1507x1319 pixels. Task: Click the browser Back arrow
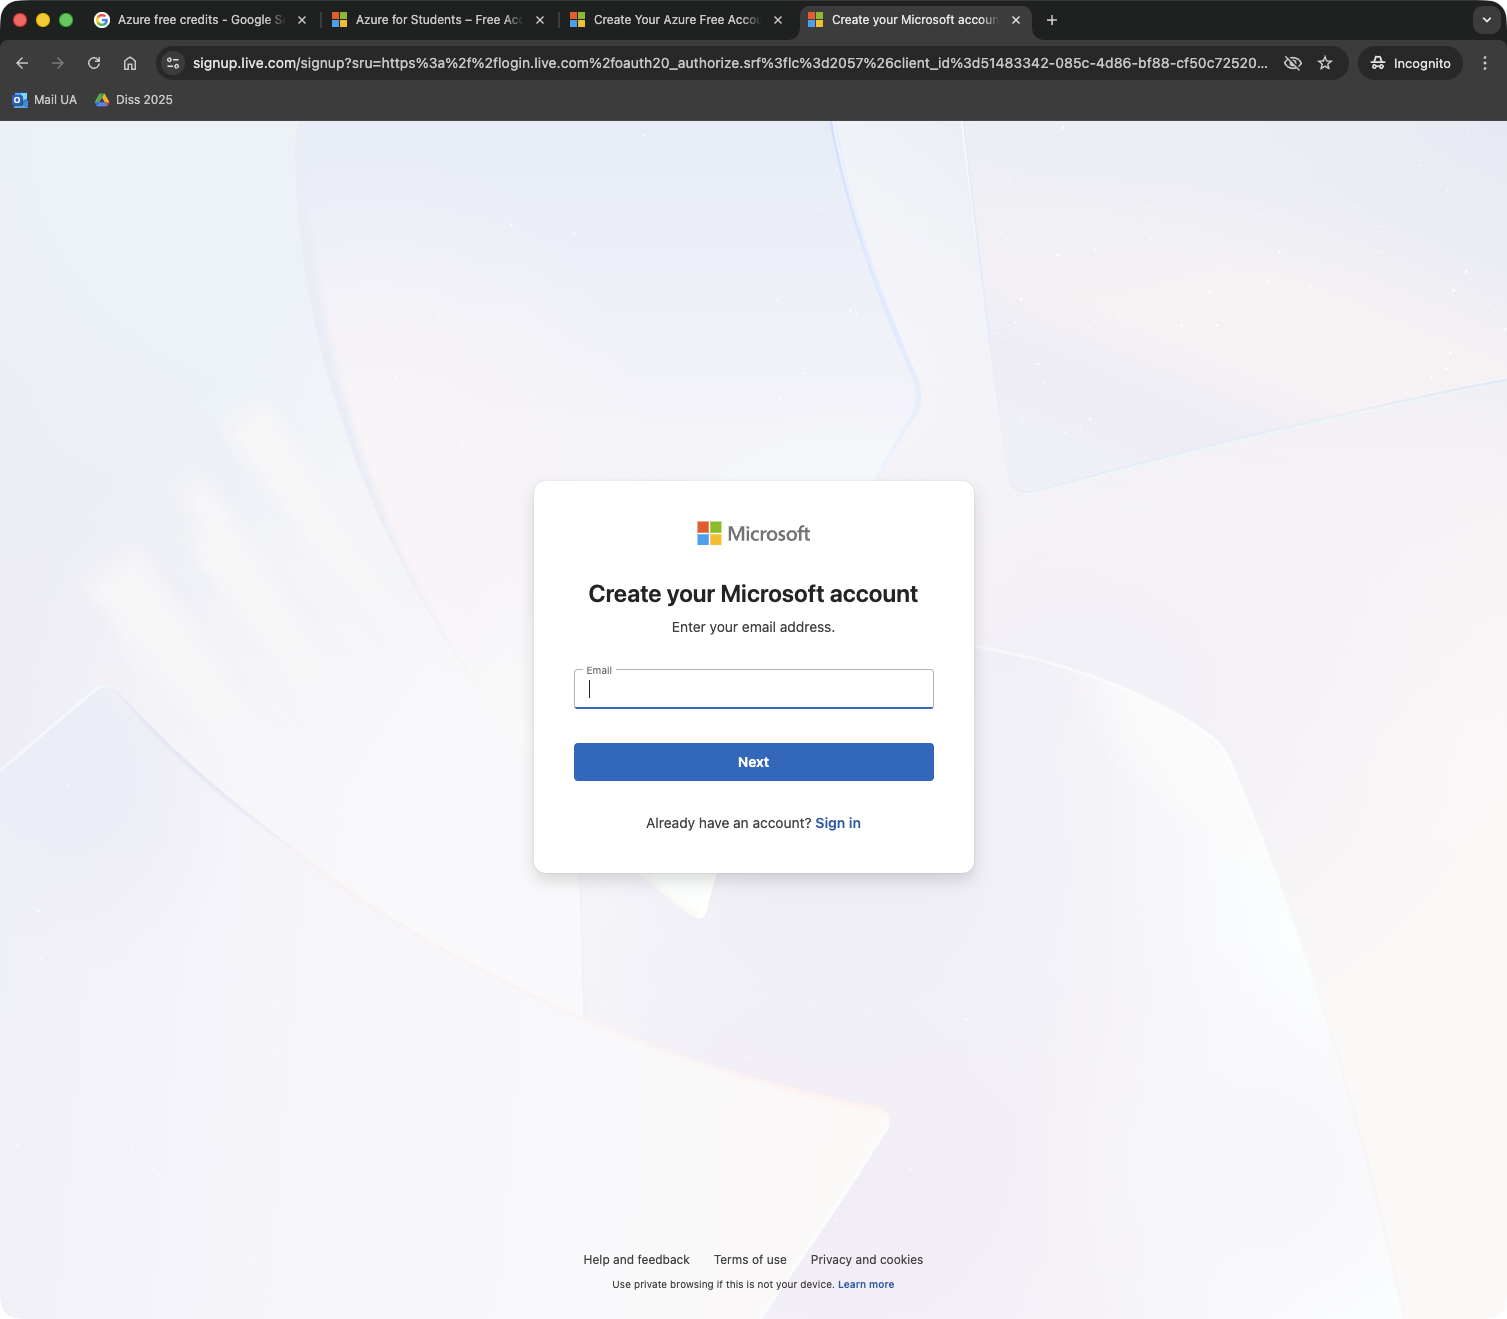click(x=22, y=63)
